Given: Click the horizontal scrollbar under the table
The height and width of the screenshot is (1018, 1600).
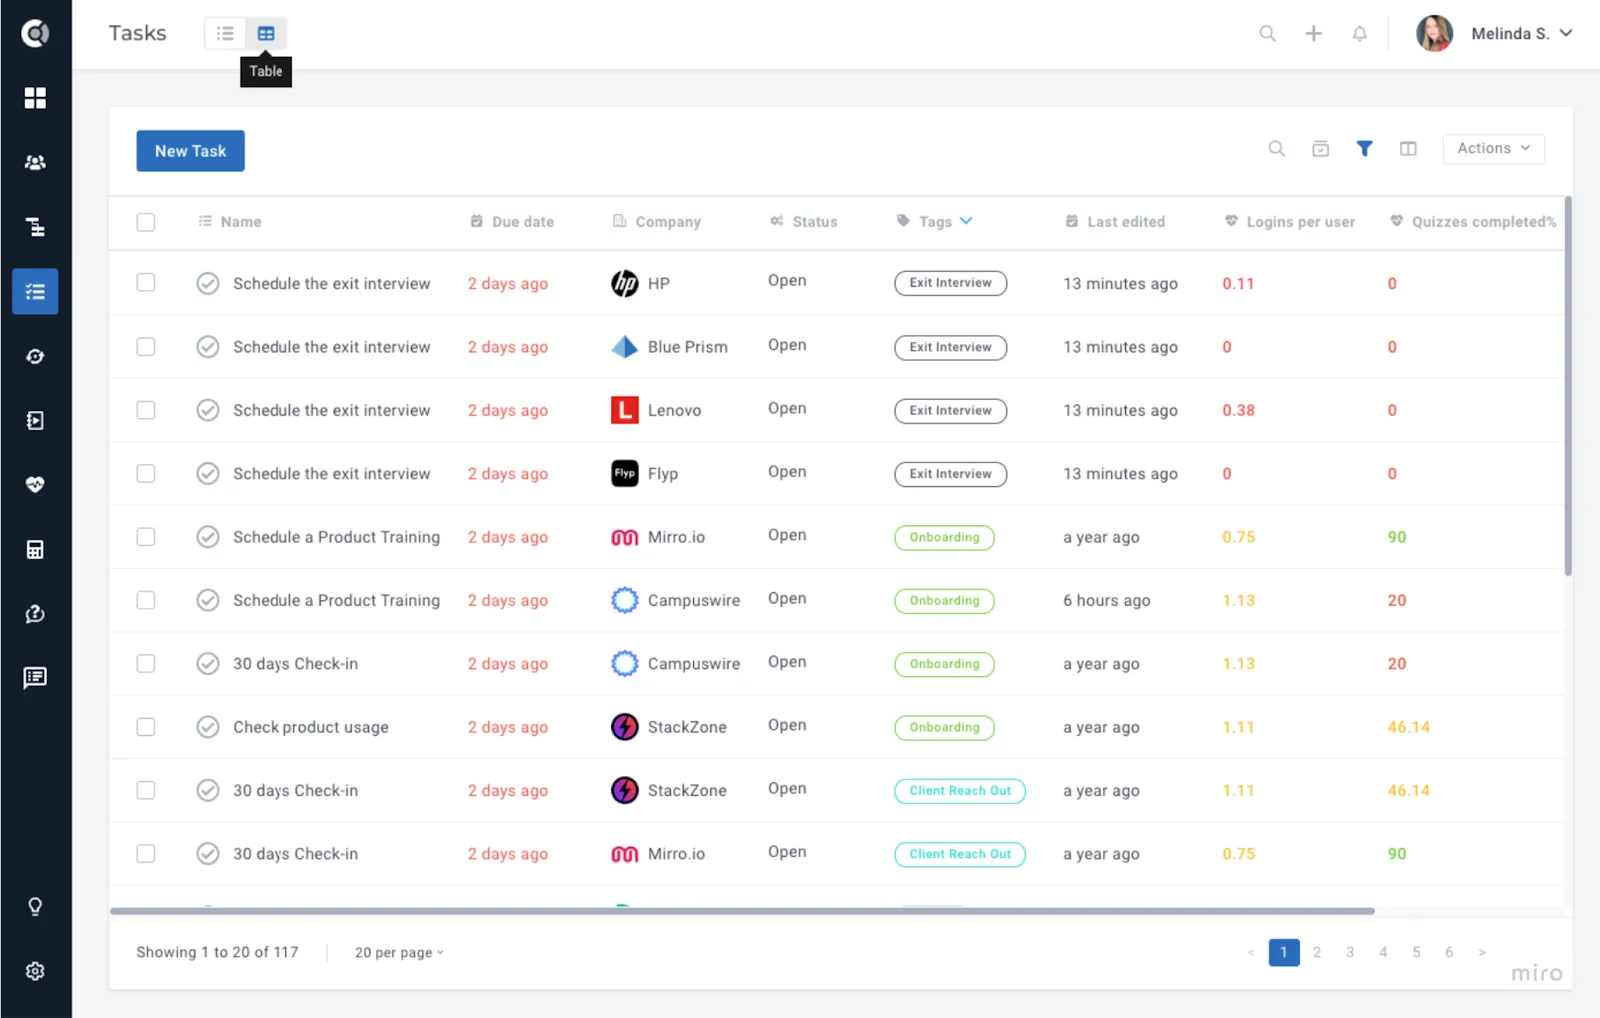Looking at the screenshot, I should click(x=742, y=911).
